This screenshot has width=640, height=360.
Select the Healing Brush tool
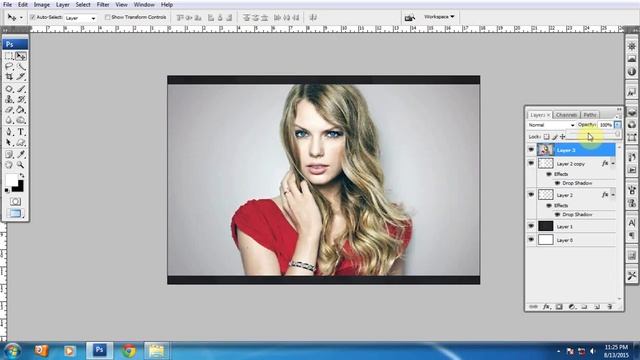[9, 89]
